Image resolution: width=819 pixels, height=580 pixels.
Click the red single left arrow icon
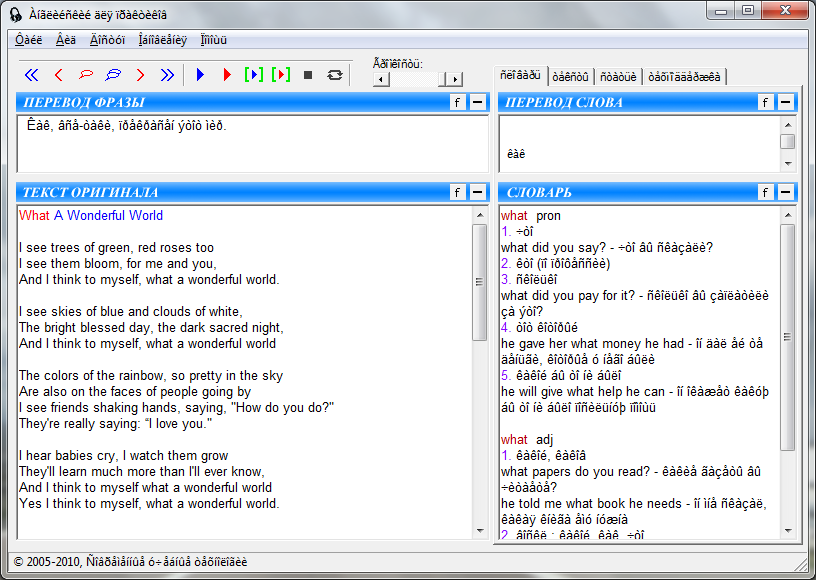[x=58, y=75]
